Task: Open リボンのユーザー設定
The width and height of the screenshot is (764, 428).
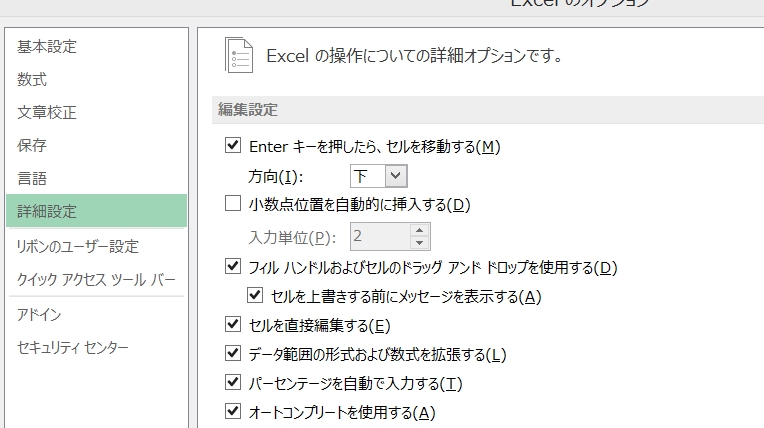Action: coord(78,247)
